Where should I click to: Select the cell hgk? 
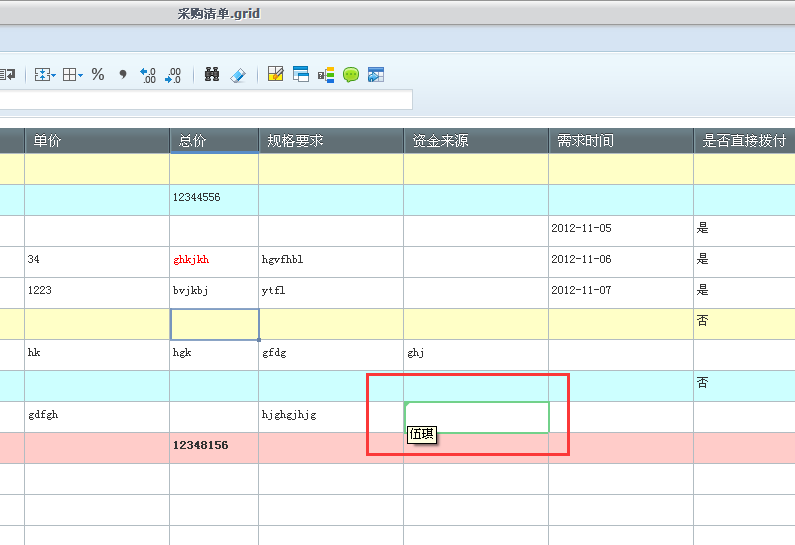[x=214, y=355]
